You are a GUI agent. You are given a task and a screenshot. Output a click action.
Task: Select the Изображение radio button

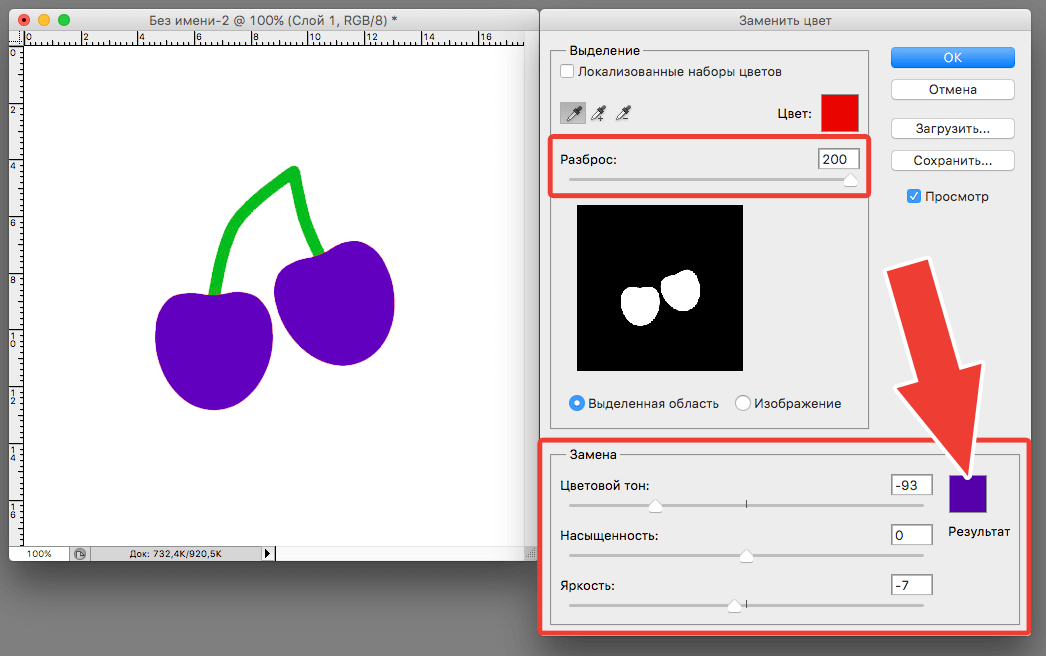point(743,404)
